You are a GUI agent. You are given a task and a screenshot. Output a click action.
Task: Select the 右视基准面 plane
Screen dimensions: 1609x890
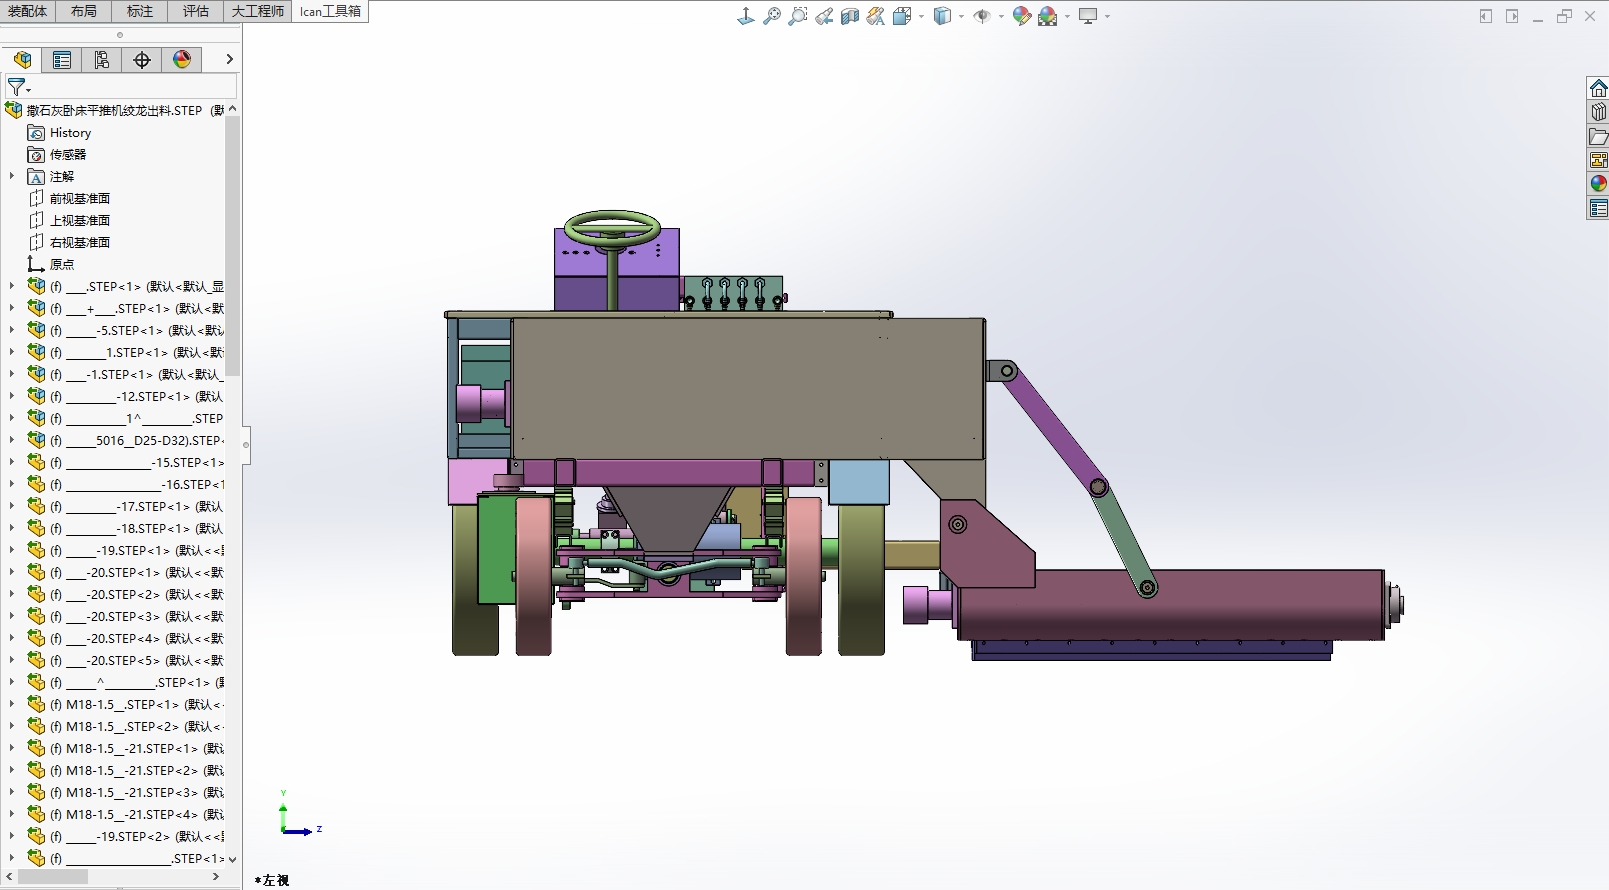[x=80, y=243]
